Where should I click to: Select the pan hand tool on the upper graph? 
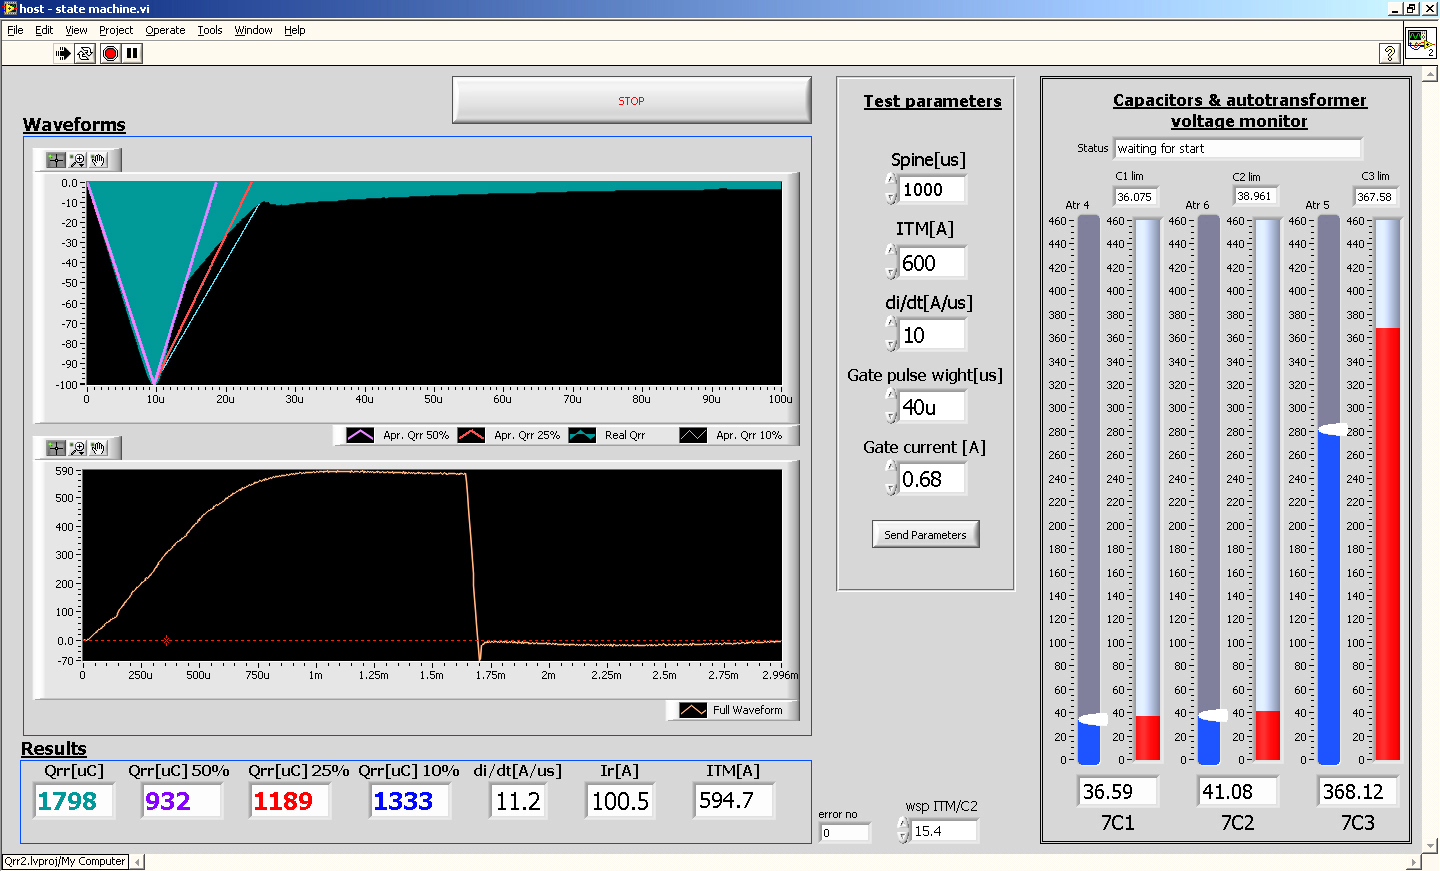(98, 160)
